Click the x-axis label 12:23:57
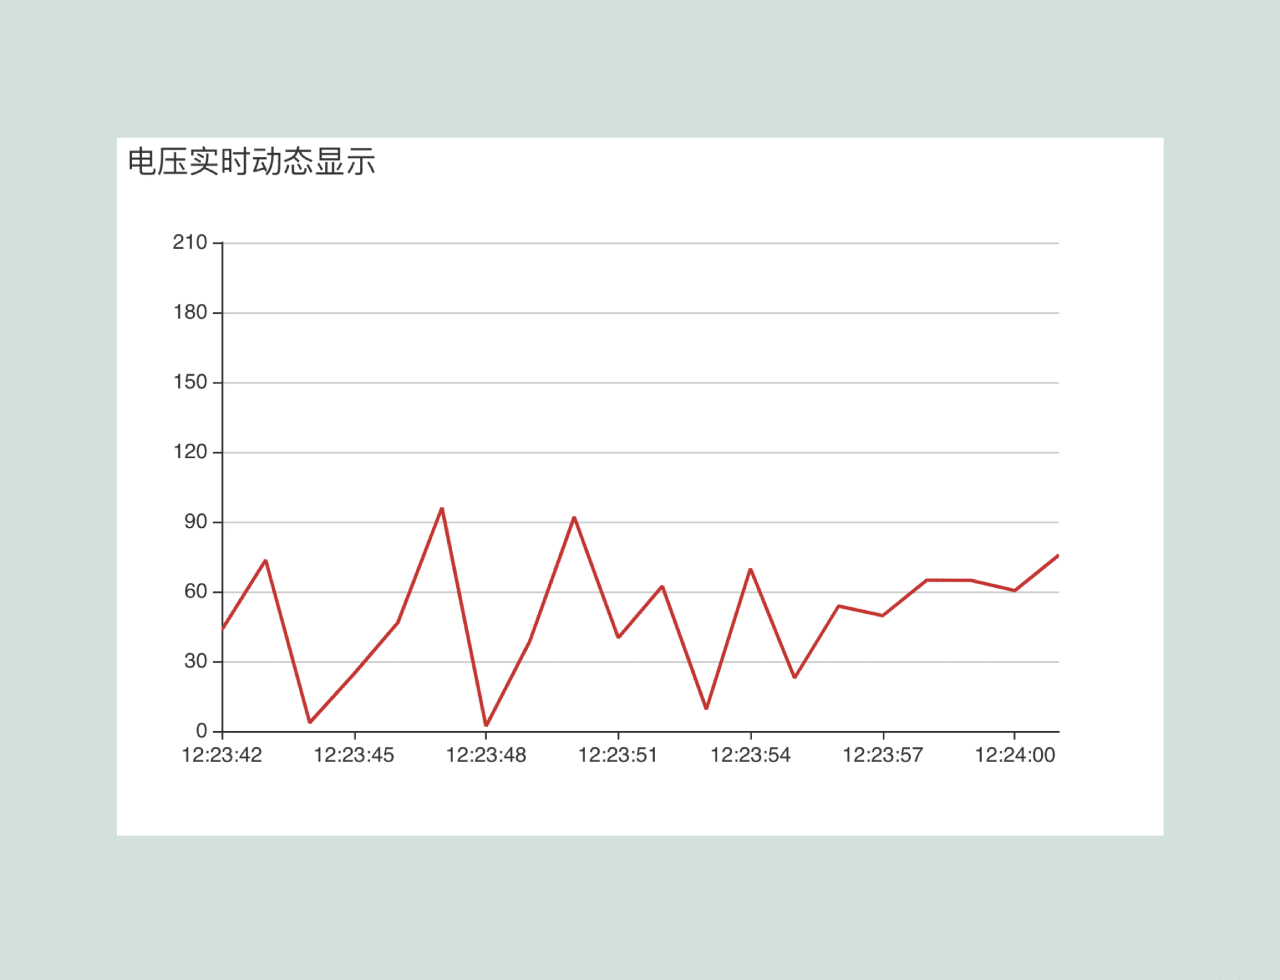Viewport: 1280px width, 980px height. 885,756
